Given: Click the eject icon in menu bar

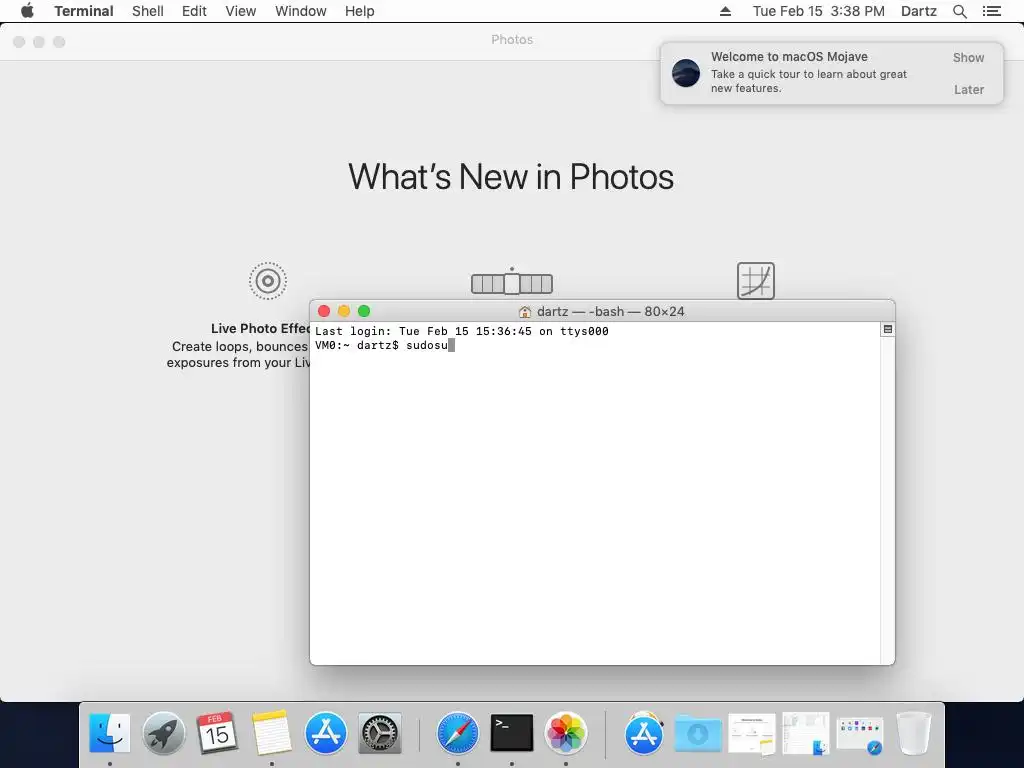Looking at the screenshot, I should [x=726, y=11].
